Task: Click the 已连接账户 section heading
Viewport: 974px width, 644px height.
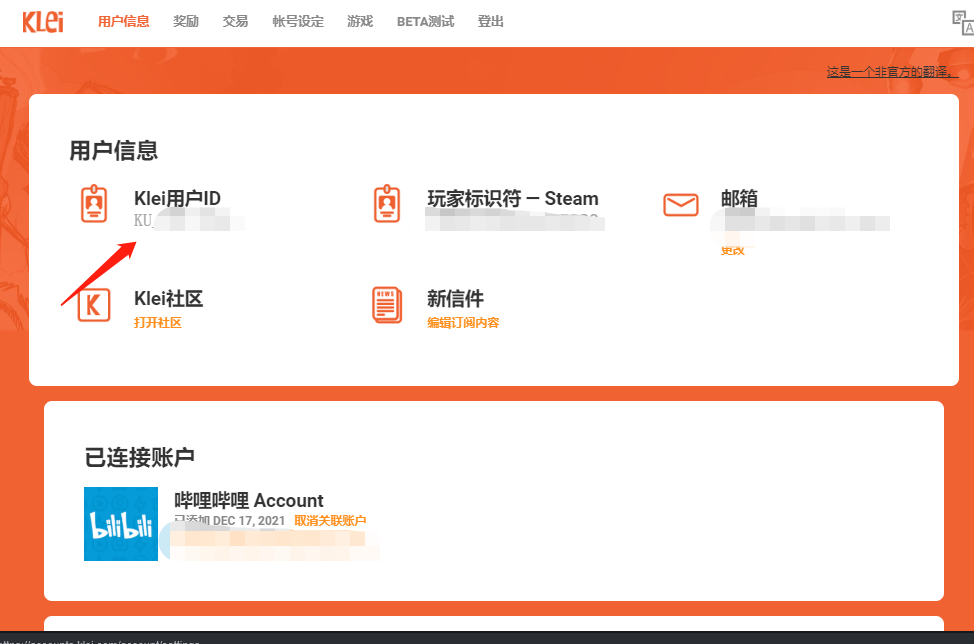Action: click(139, 457)
